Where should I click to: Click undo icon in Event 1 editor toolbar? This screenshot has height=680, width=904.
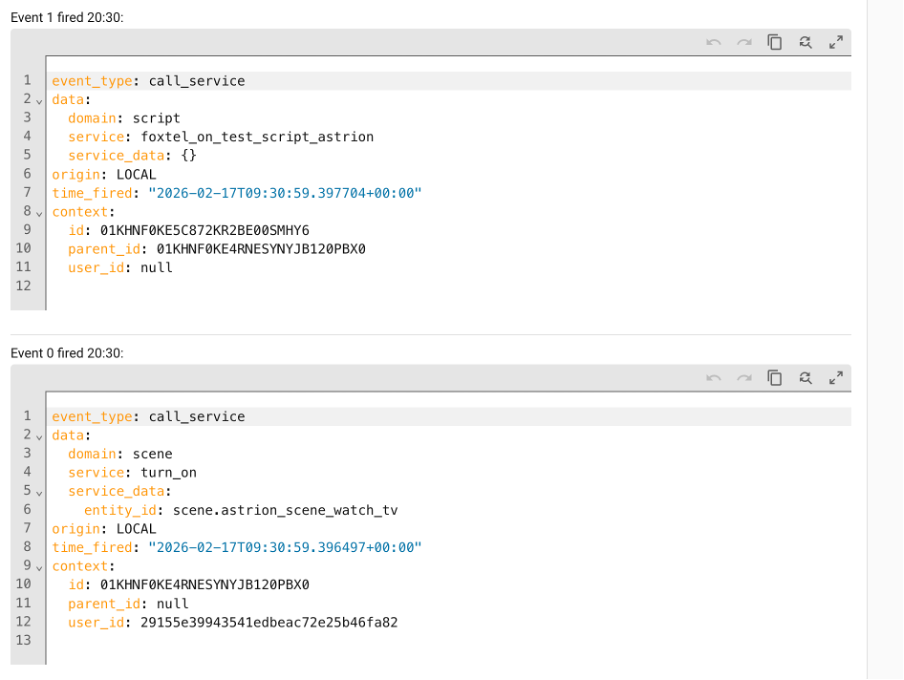tap(713, 42)
